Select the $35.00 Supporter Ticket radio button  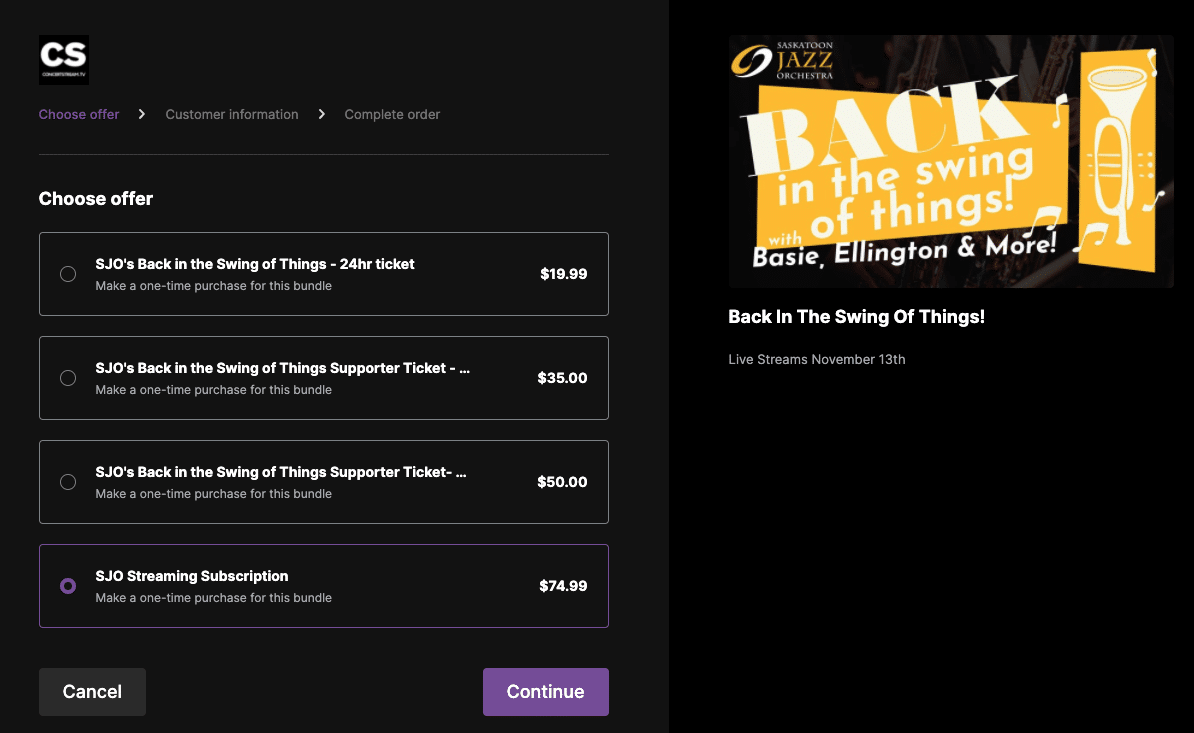pyautogui.click(x=68, y=378)
